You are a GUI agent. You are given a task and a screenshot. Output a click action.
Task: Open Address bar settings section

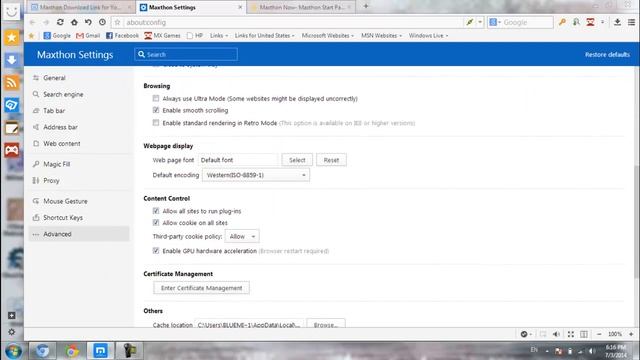click(x=79, y=127)
